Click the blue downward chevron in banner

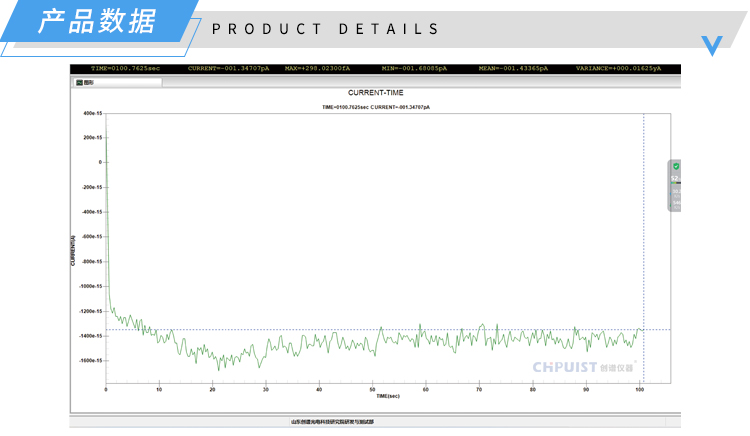point(712,45)
